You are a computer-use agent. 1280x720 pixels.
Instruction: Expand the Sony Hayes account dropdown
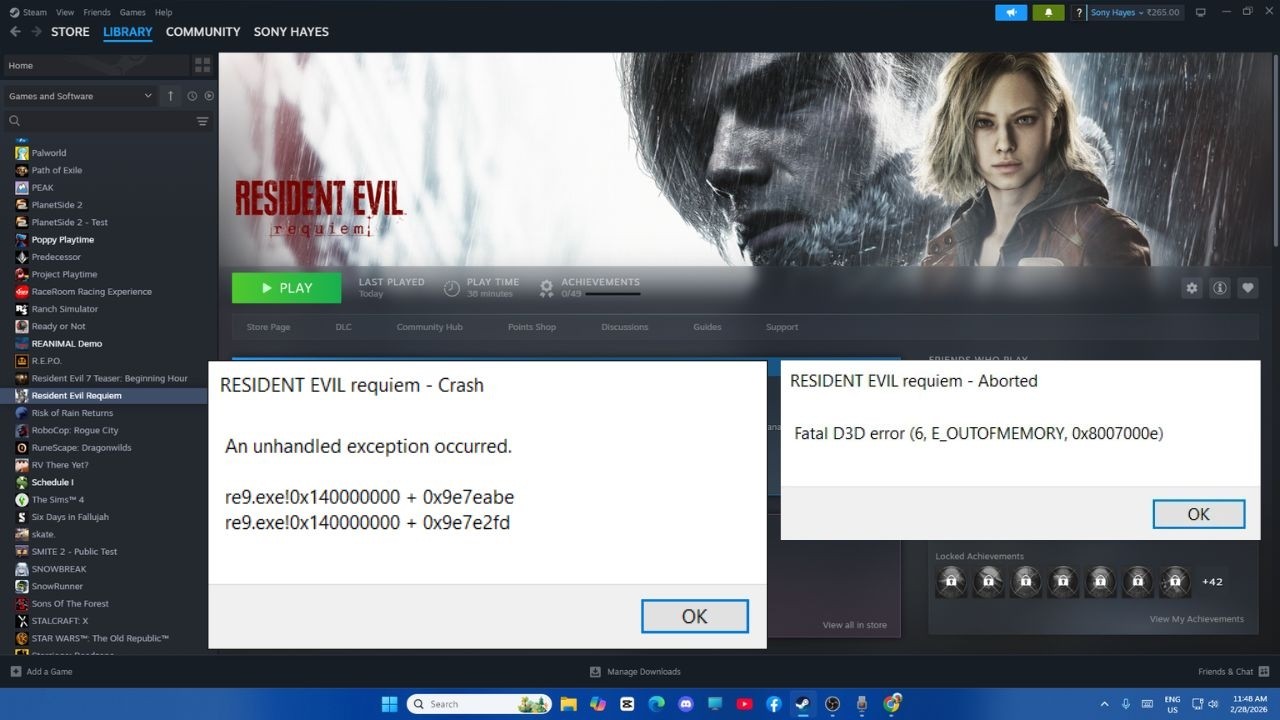[1135, 12]
